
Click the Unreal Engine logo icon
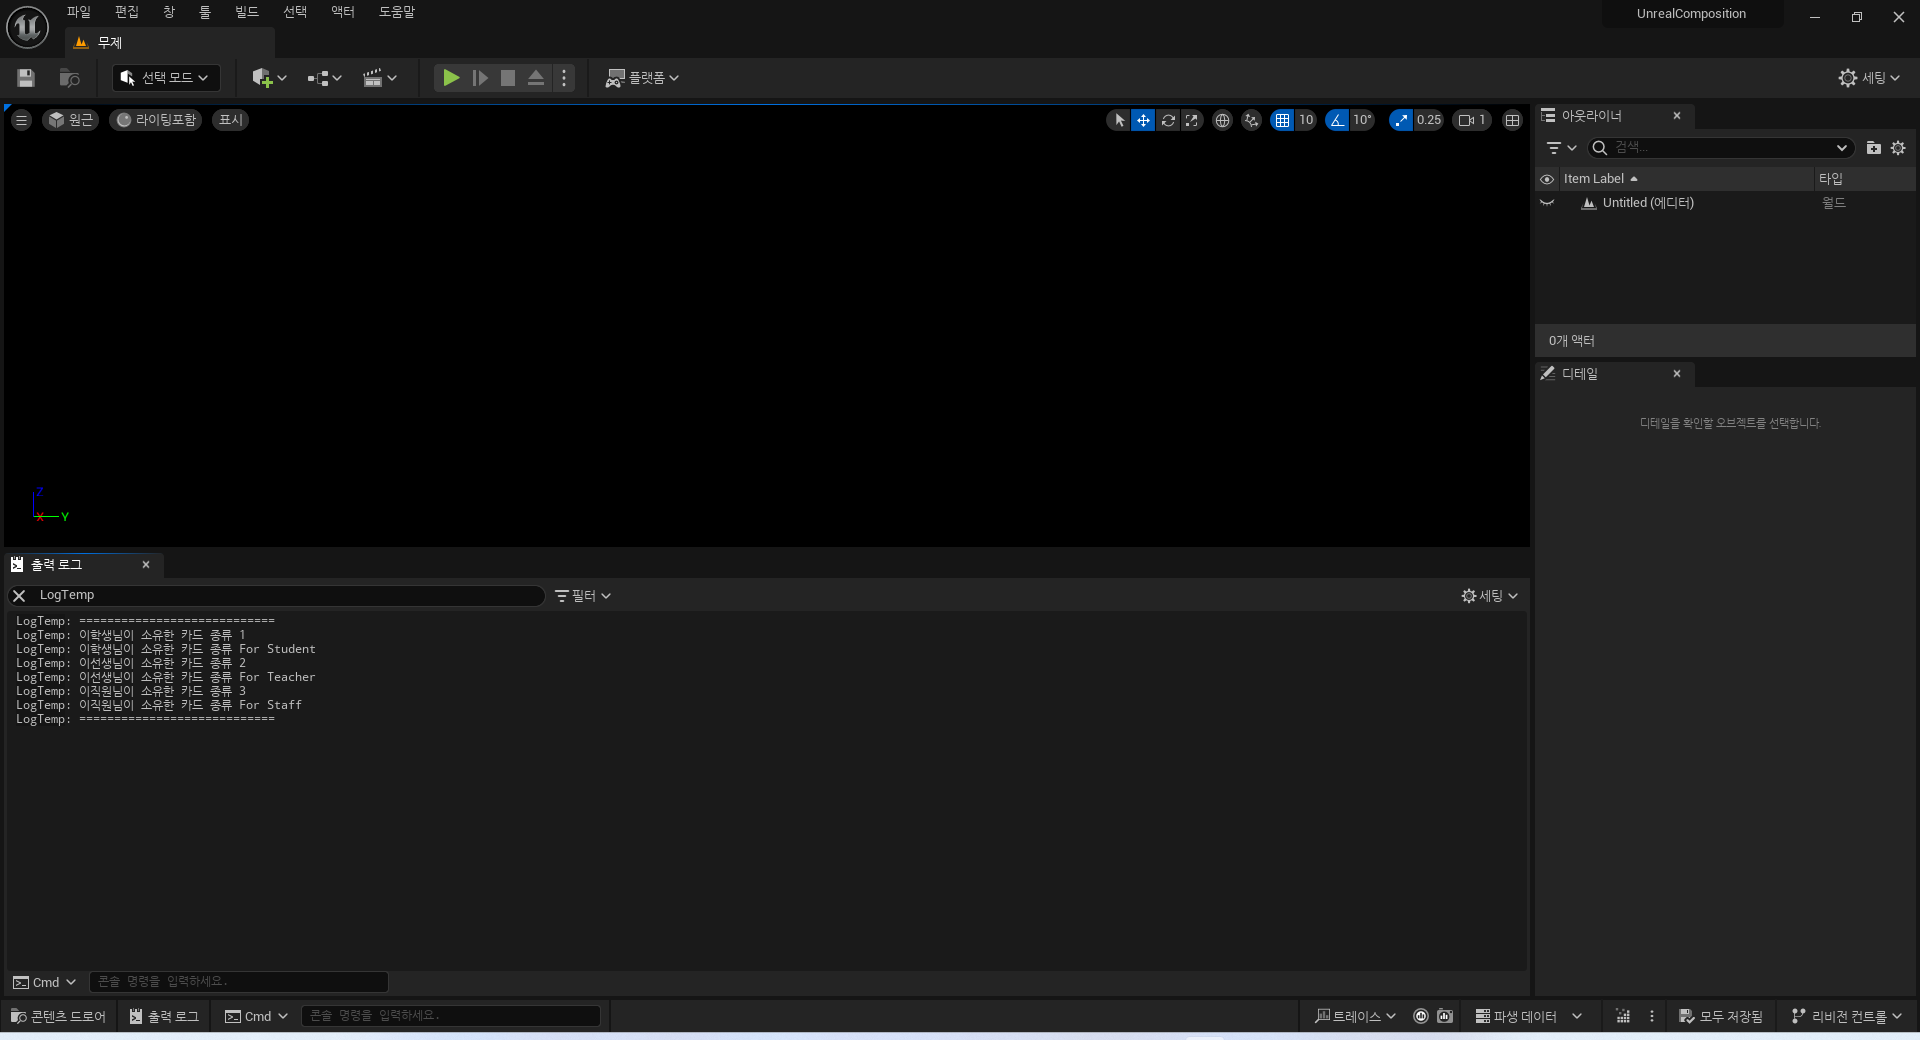click(27, 27)
